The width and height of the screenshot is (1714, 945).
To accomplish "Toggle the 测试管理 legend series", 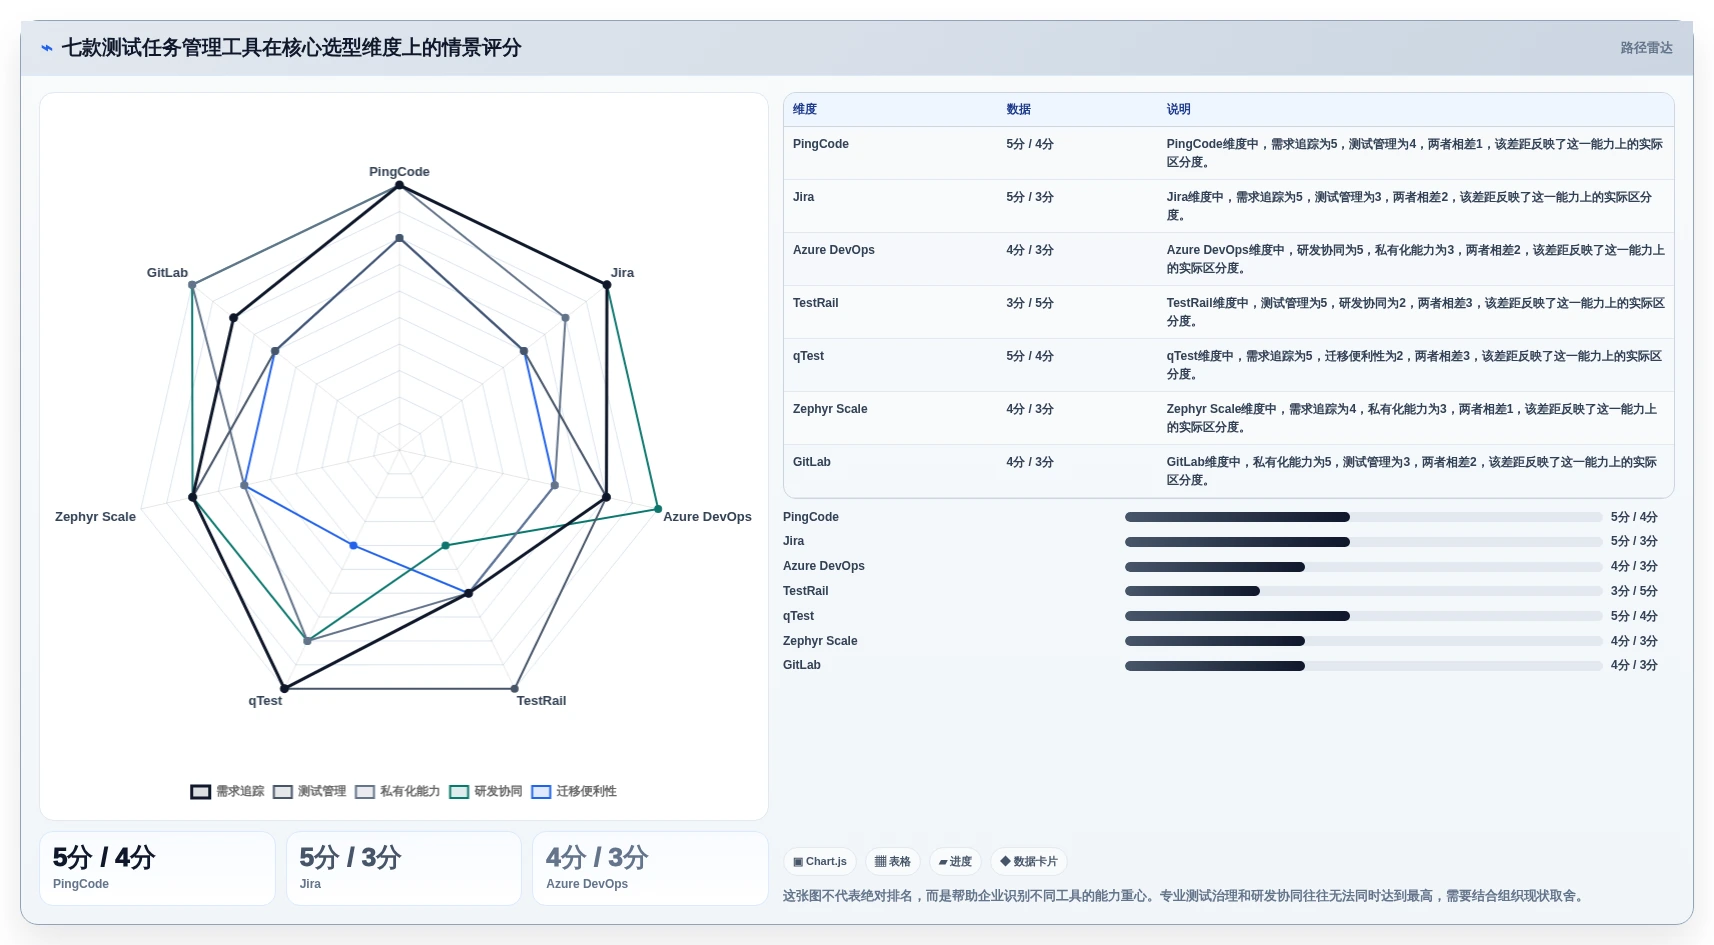I will (x=309, y=791).
